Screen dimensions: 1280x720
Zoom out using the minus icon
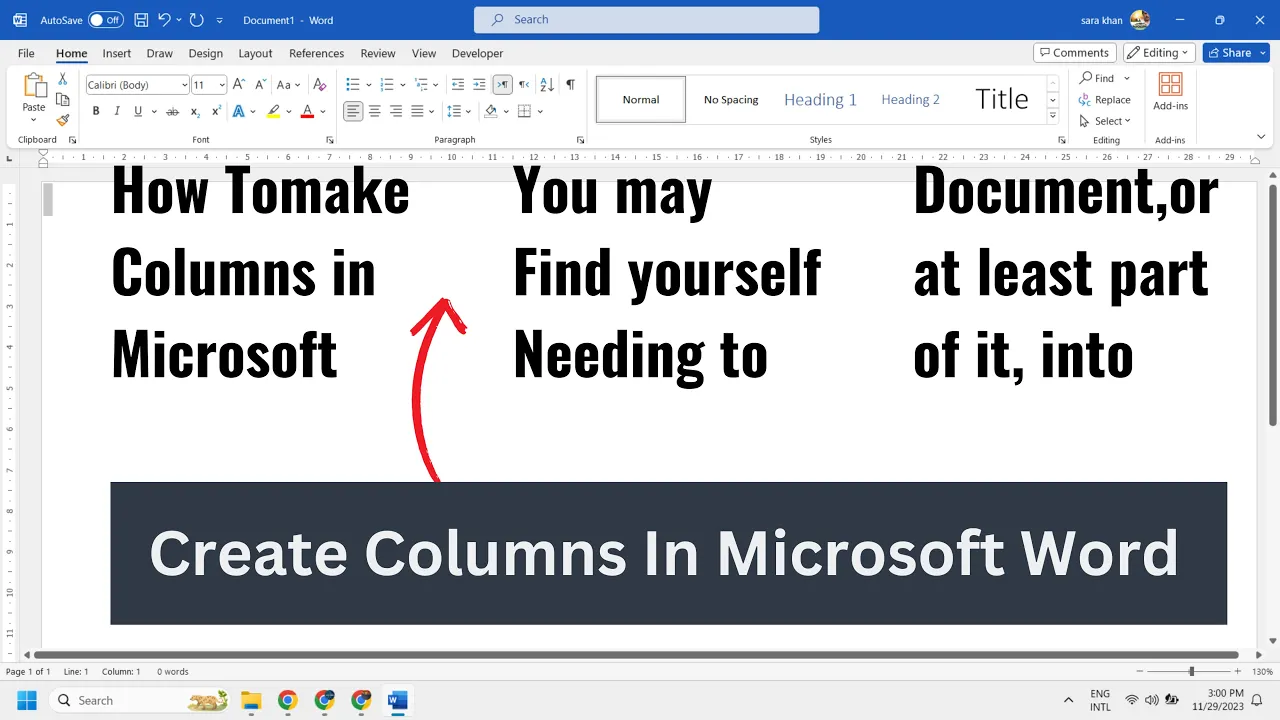(x=1139, y=672)
